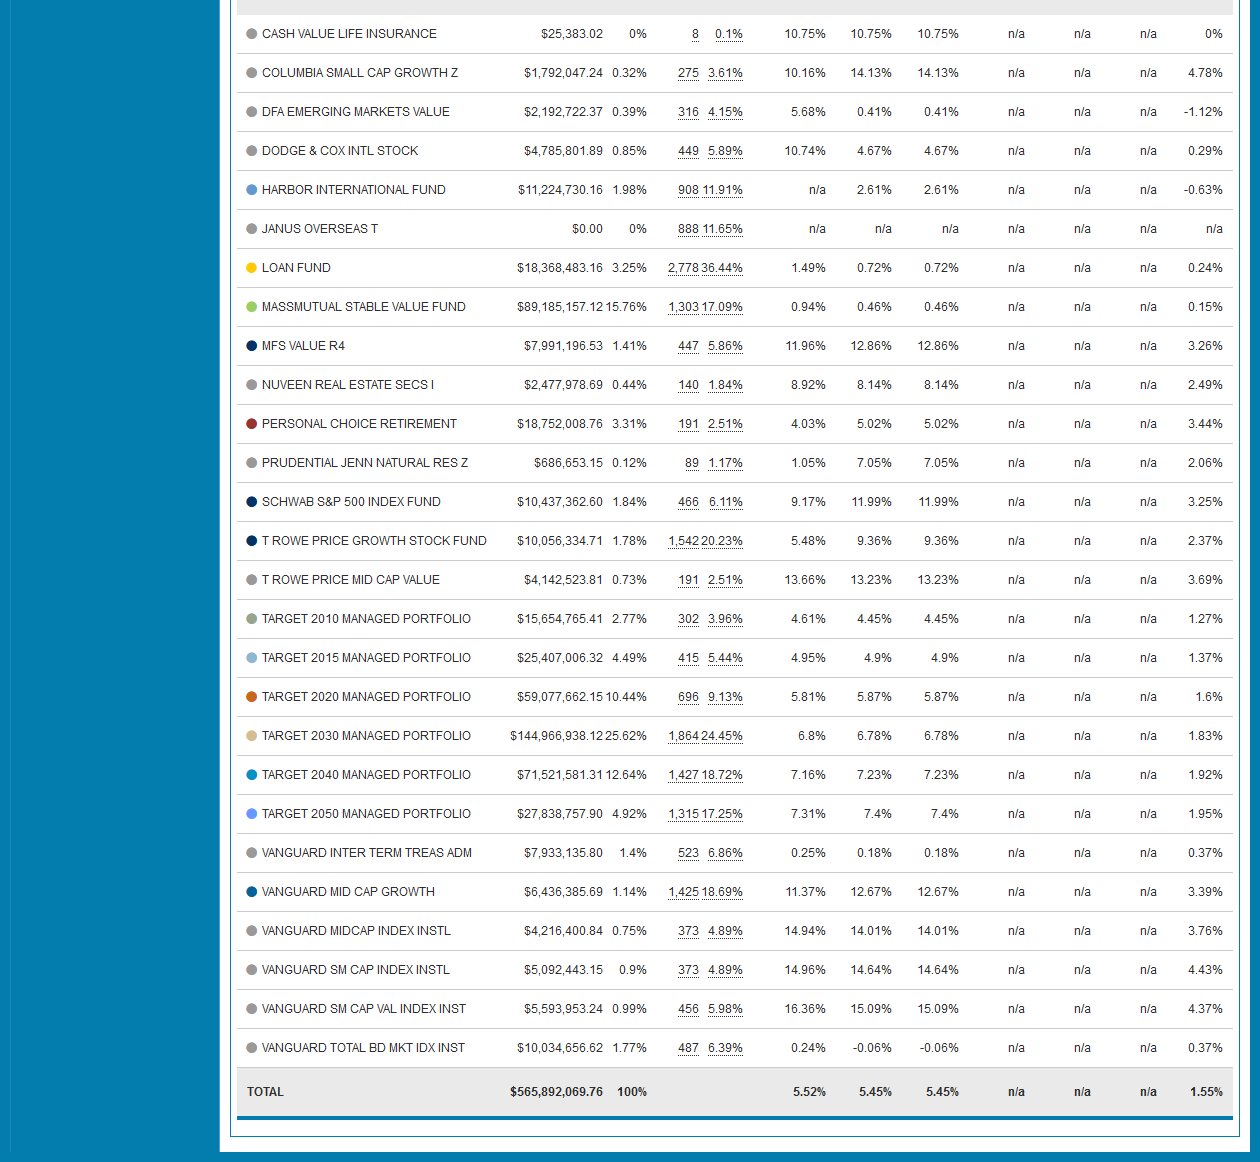Image resolution: width=1260 pixels, height=1162 pixels.
Task: Open participant count 275 for Columbia Small Cap Growth
Action: pos(688,73)
